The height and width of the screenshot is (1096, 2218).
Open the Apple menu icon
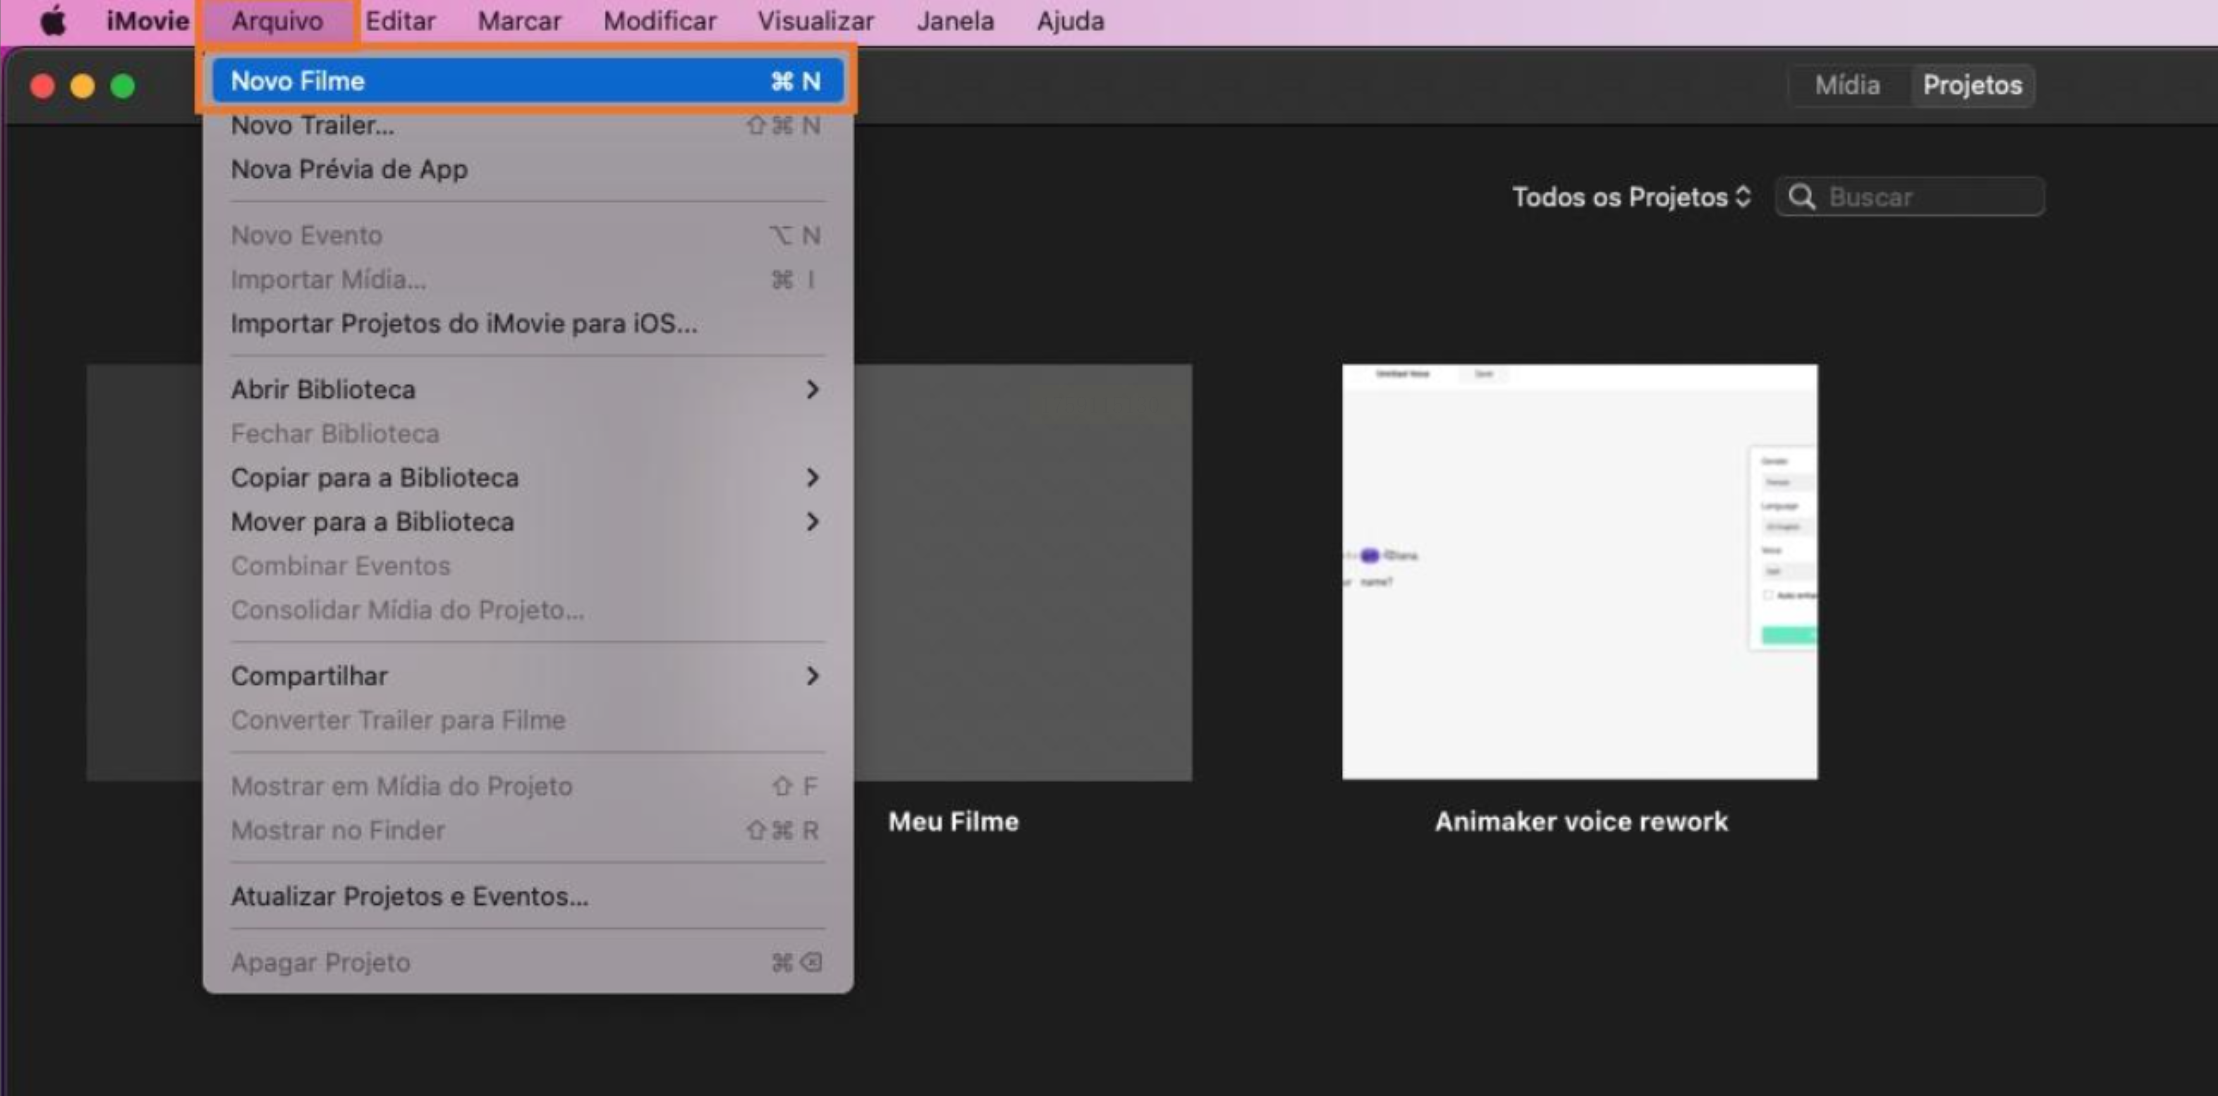(53, 20)
